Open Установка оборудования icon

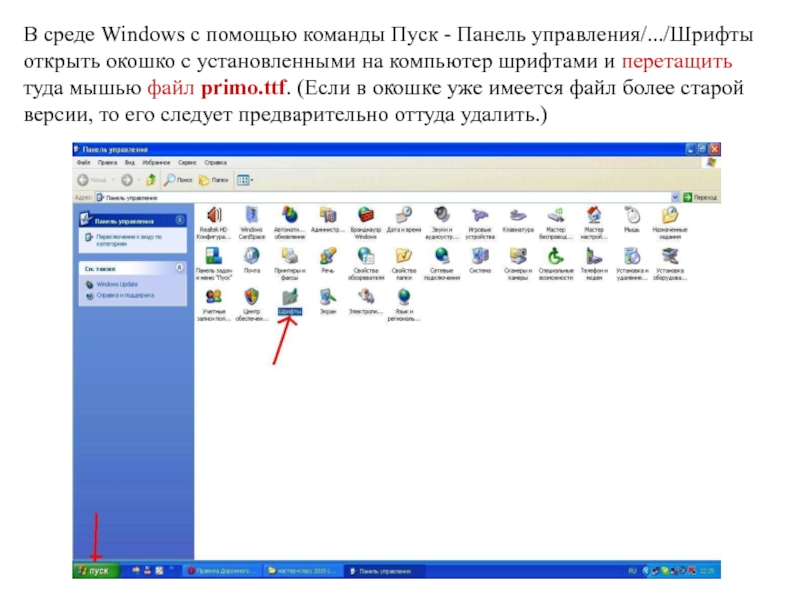[670, 264]
